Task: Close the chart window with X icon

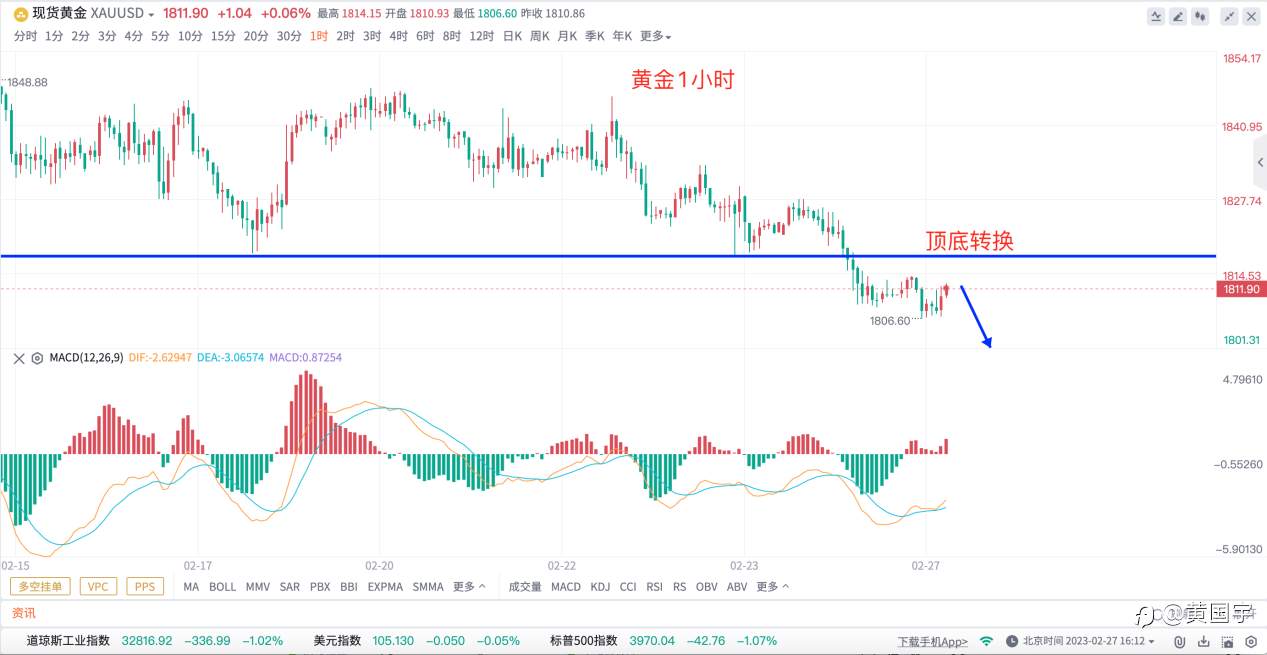Action: coord(1251,16)
